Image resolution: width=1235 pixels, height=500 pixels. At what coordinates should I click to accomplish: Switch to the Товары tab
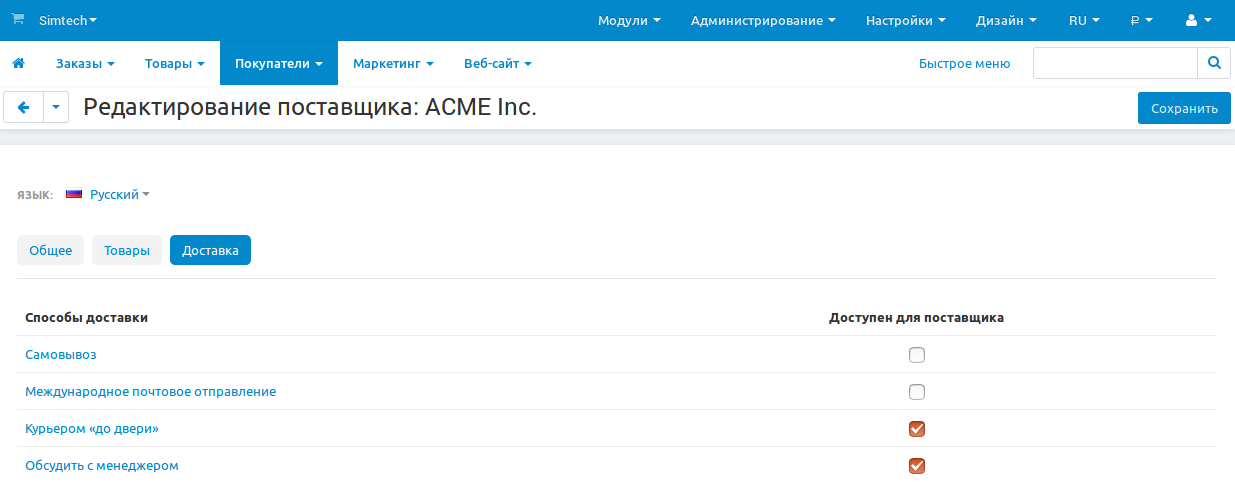(126, 250)
